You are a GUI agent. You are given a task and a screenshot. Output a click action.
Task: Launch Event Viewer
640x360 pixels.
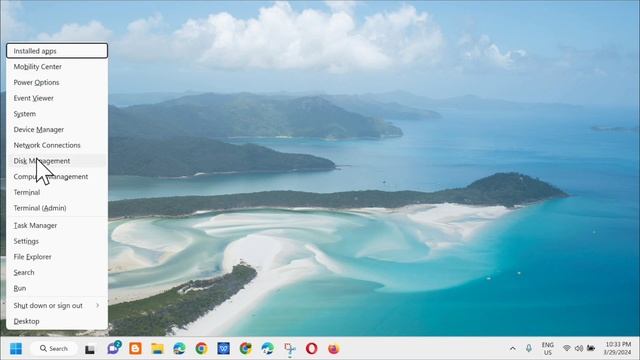click(x=57, y=98)
